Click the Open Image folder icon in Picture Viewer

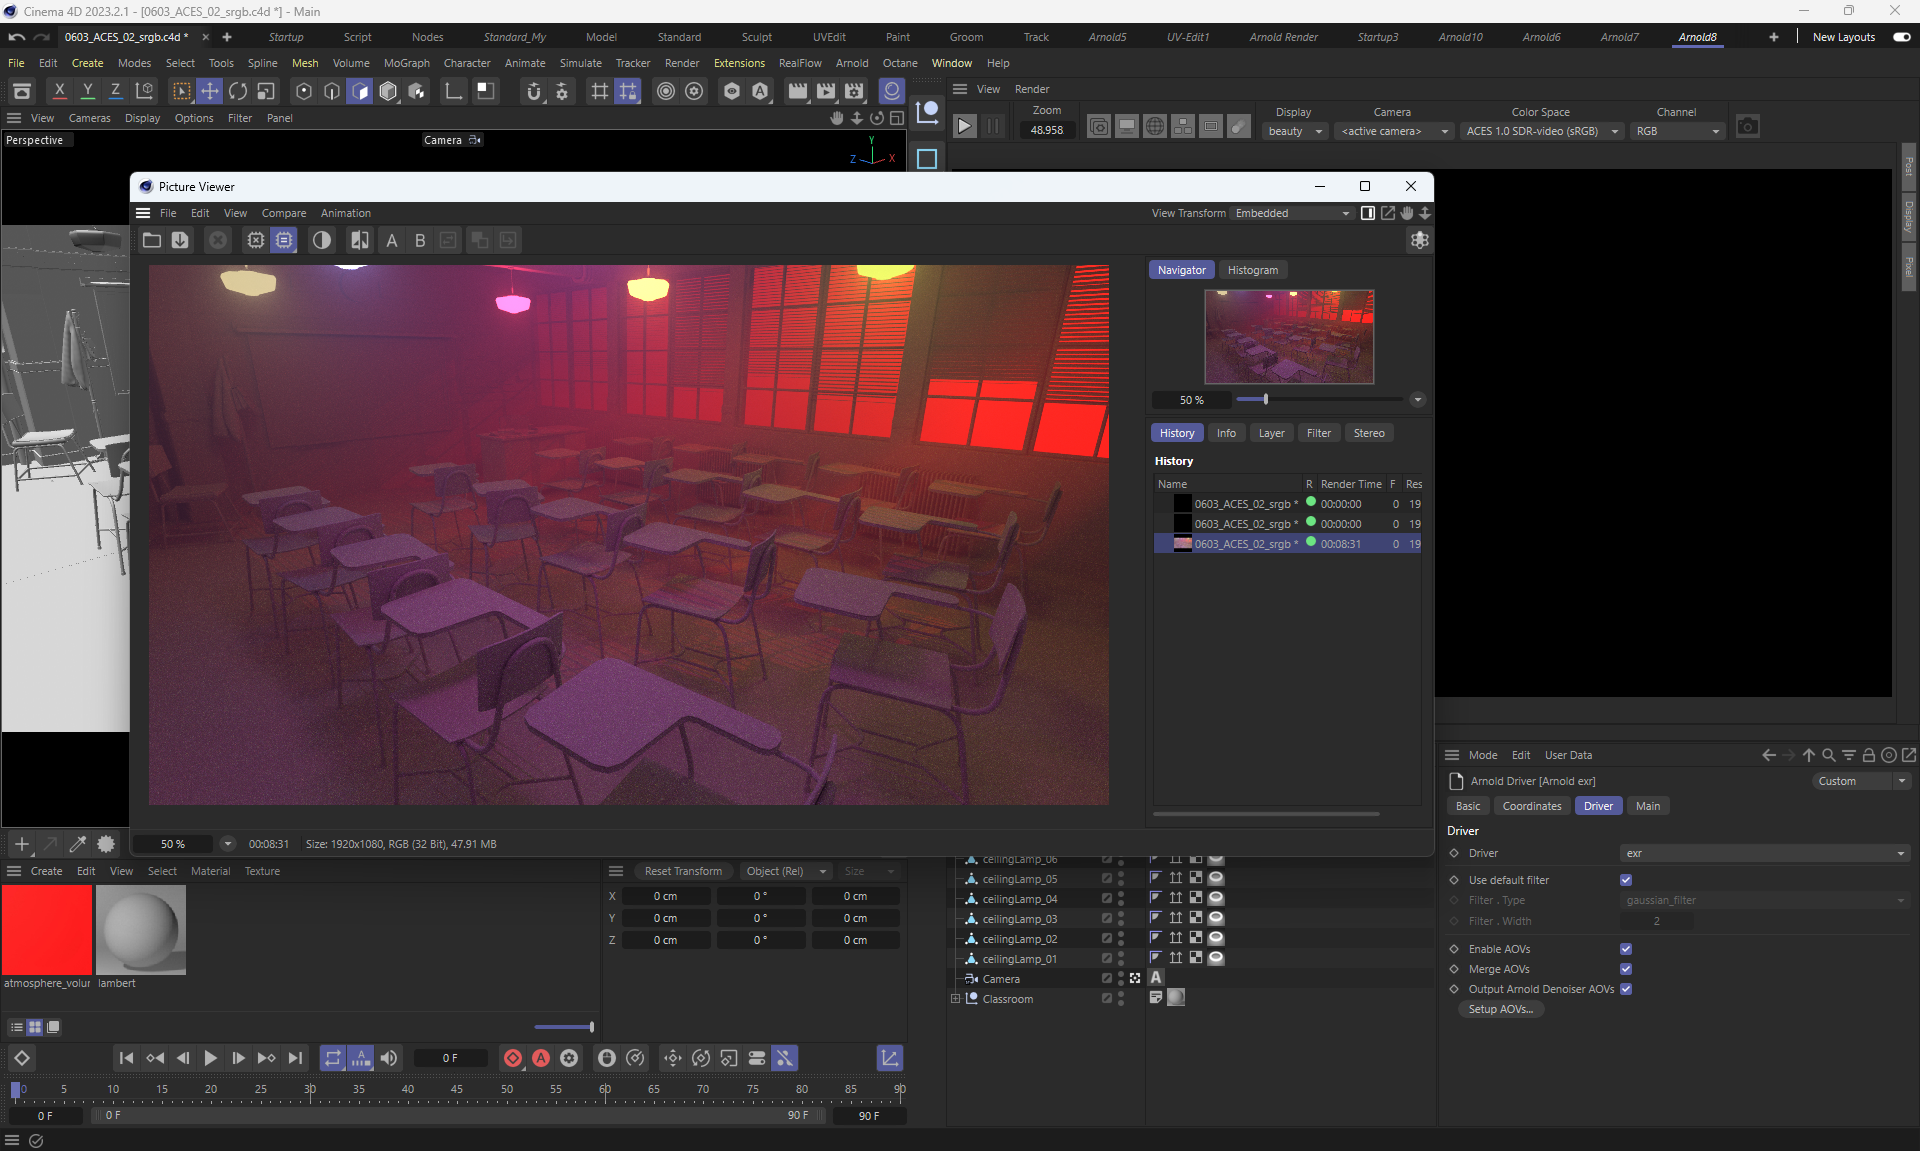click(152, 240)
